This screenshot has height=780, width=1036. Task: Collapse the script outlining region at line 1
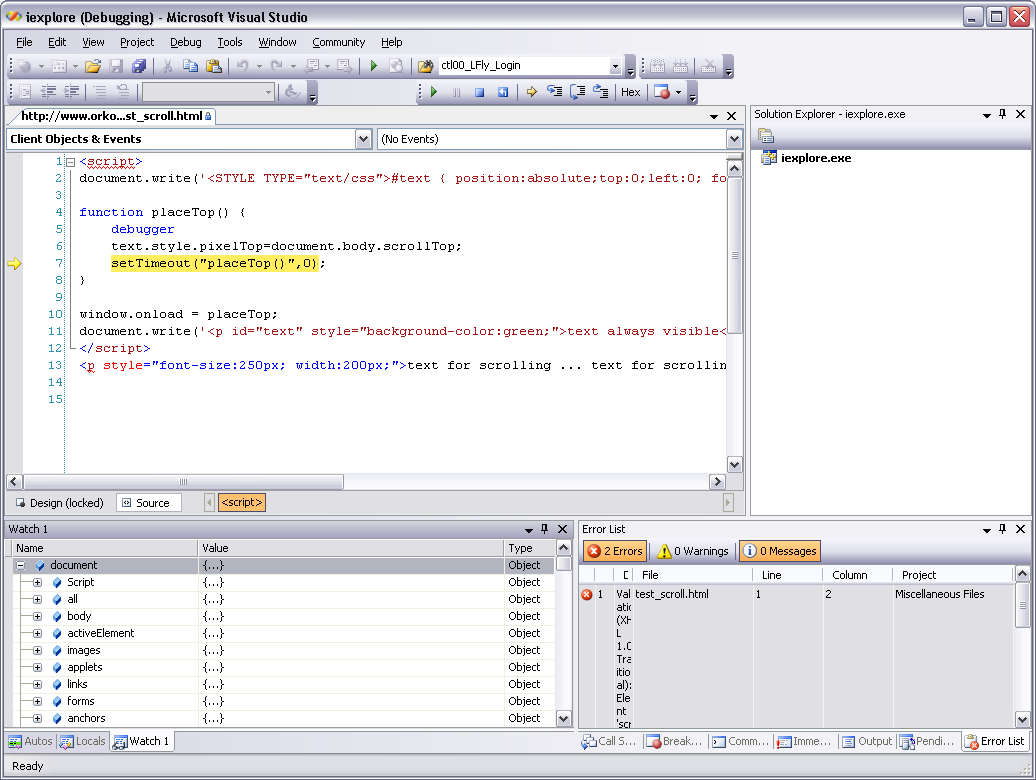point(71,162)
